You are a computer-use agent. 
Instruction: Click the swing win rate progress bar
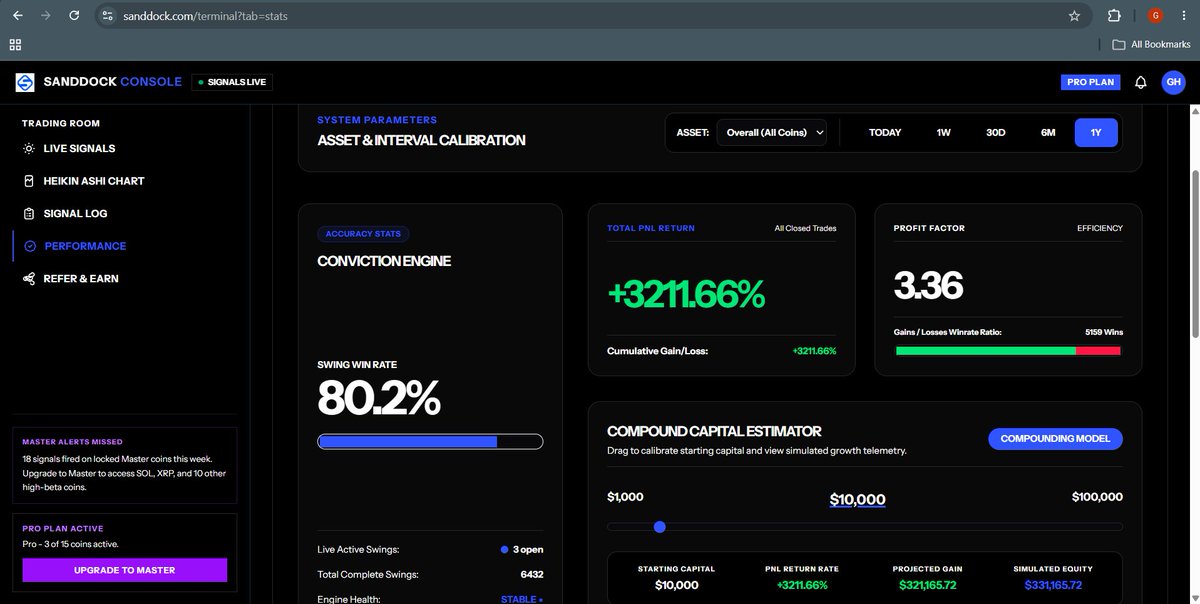point(430,441)
